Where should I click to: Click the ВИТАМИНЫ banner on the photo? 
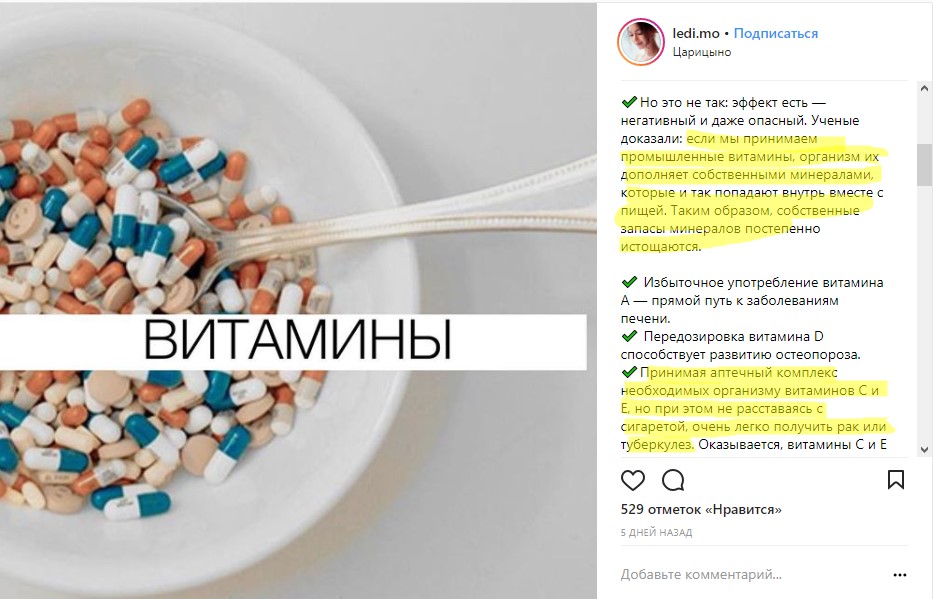pos(293,341)
